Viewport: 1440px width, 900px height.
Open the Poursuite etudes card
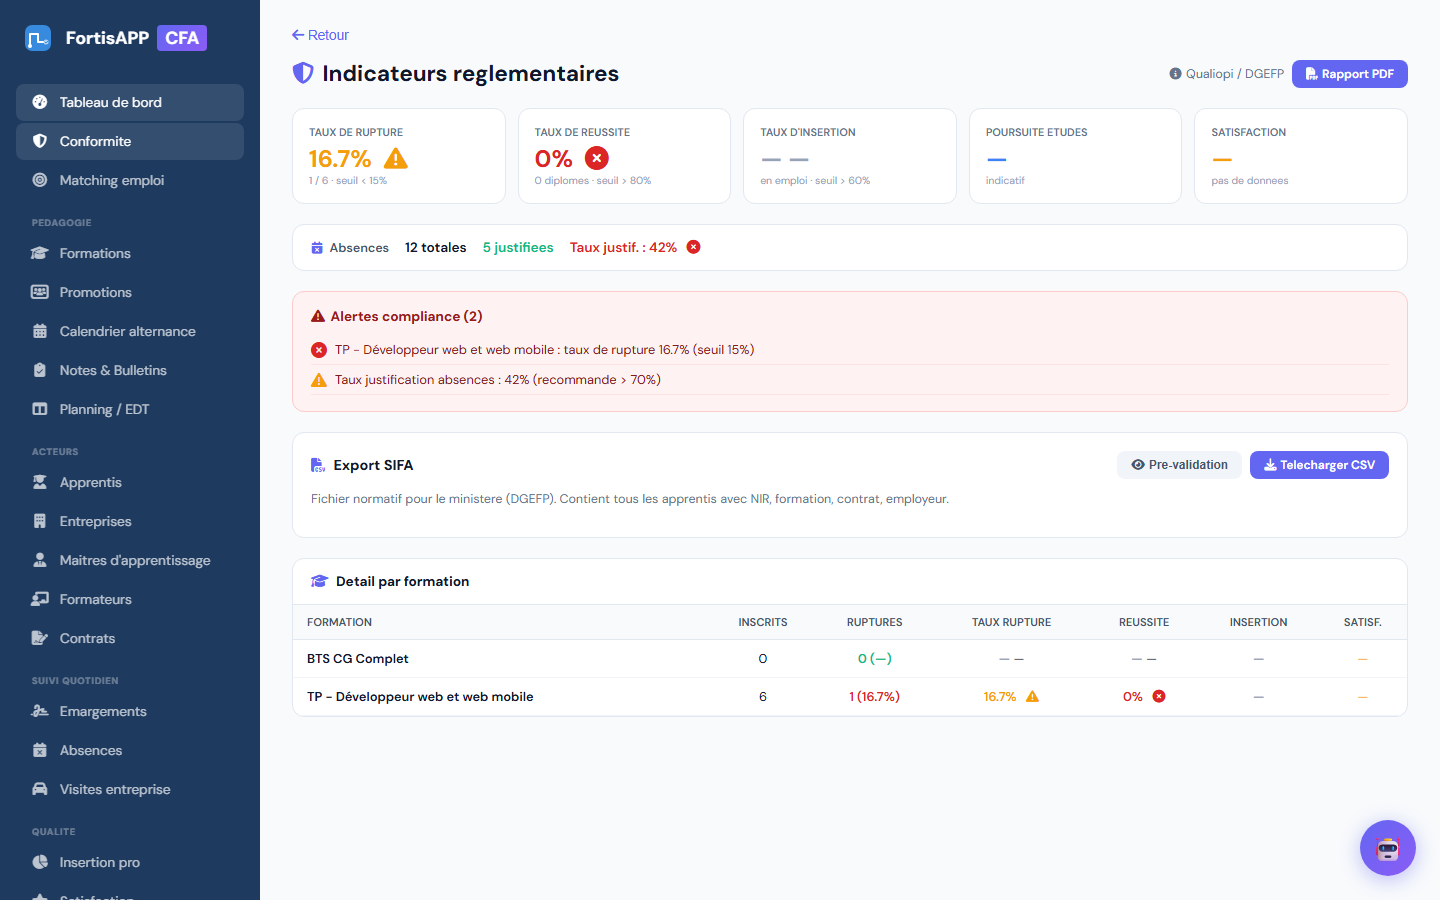point(1075,156)
